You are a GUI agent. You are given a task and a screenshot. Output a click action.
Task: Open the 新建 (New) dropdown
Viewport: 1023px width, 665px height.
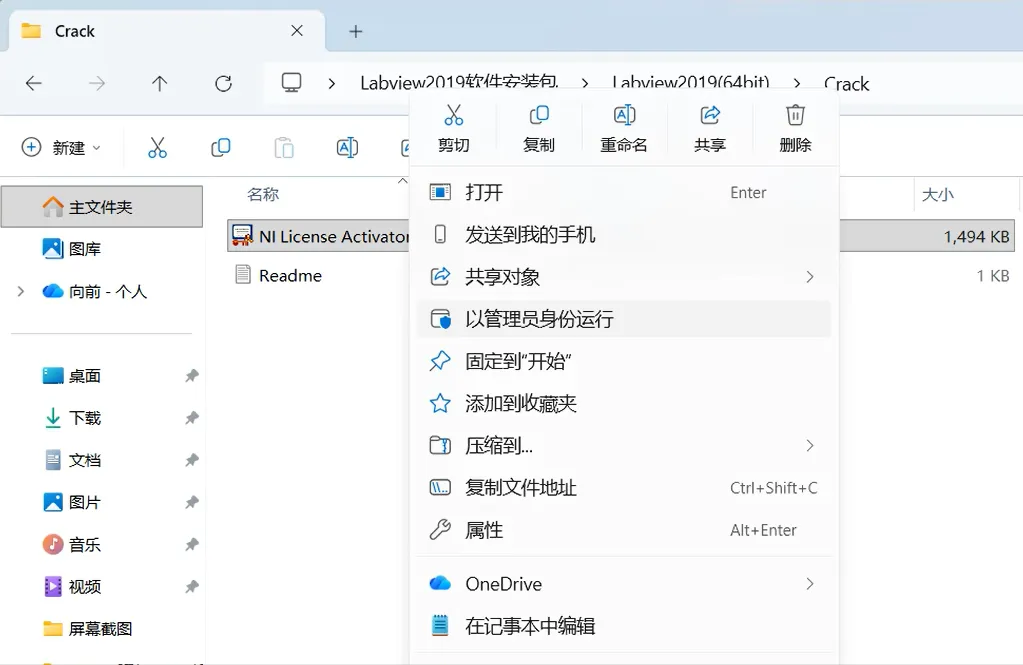point(61,147)
